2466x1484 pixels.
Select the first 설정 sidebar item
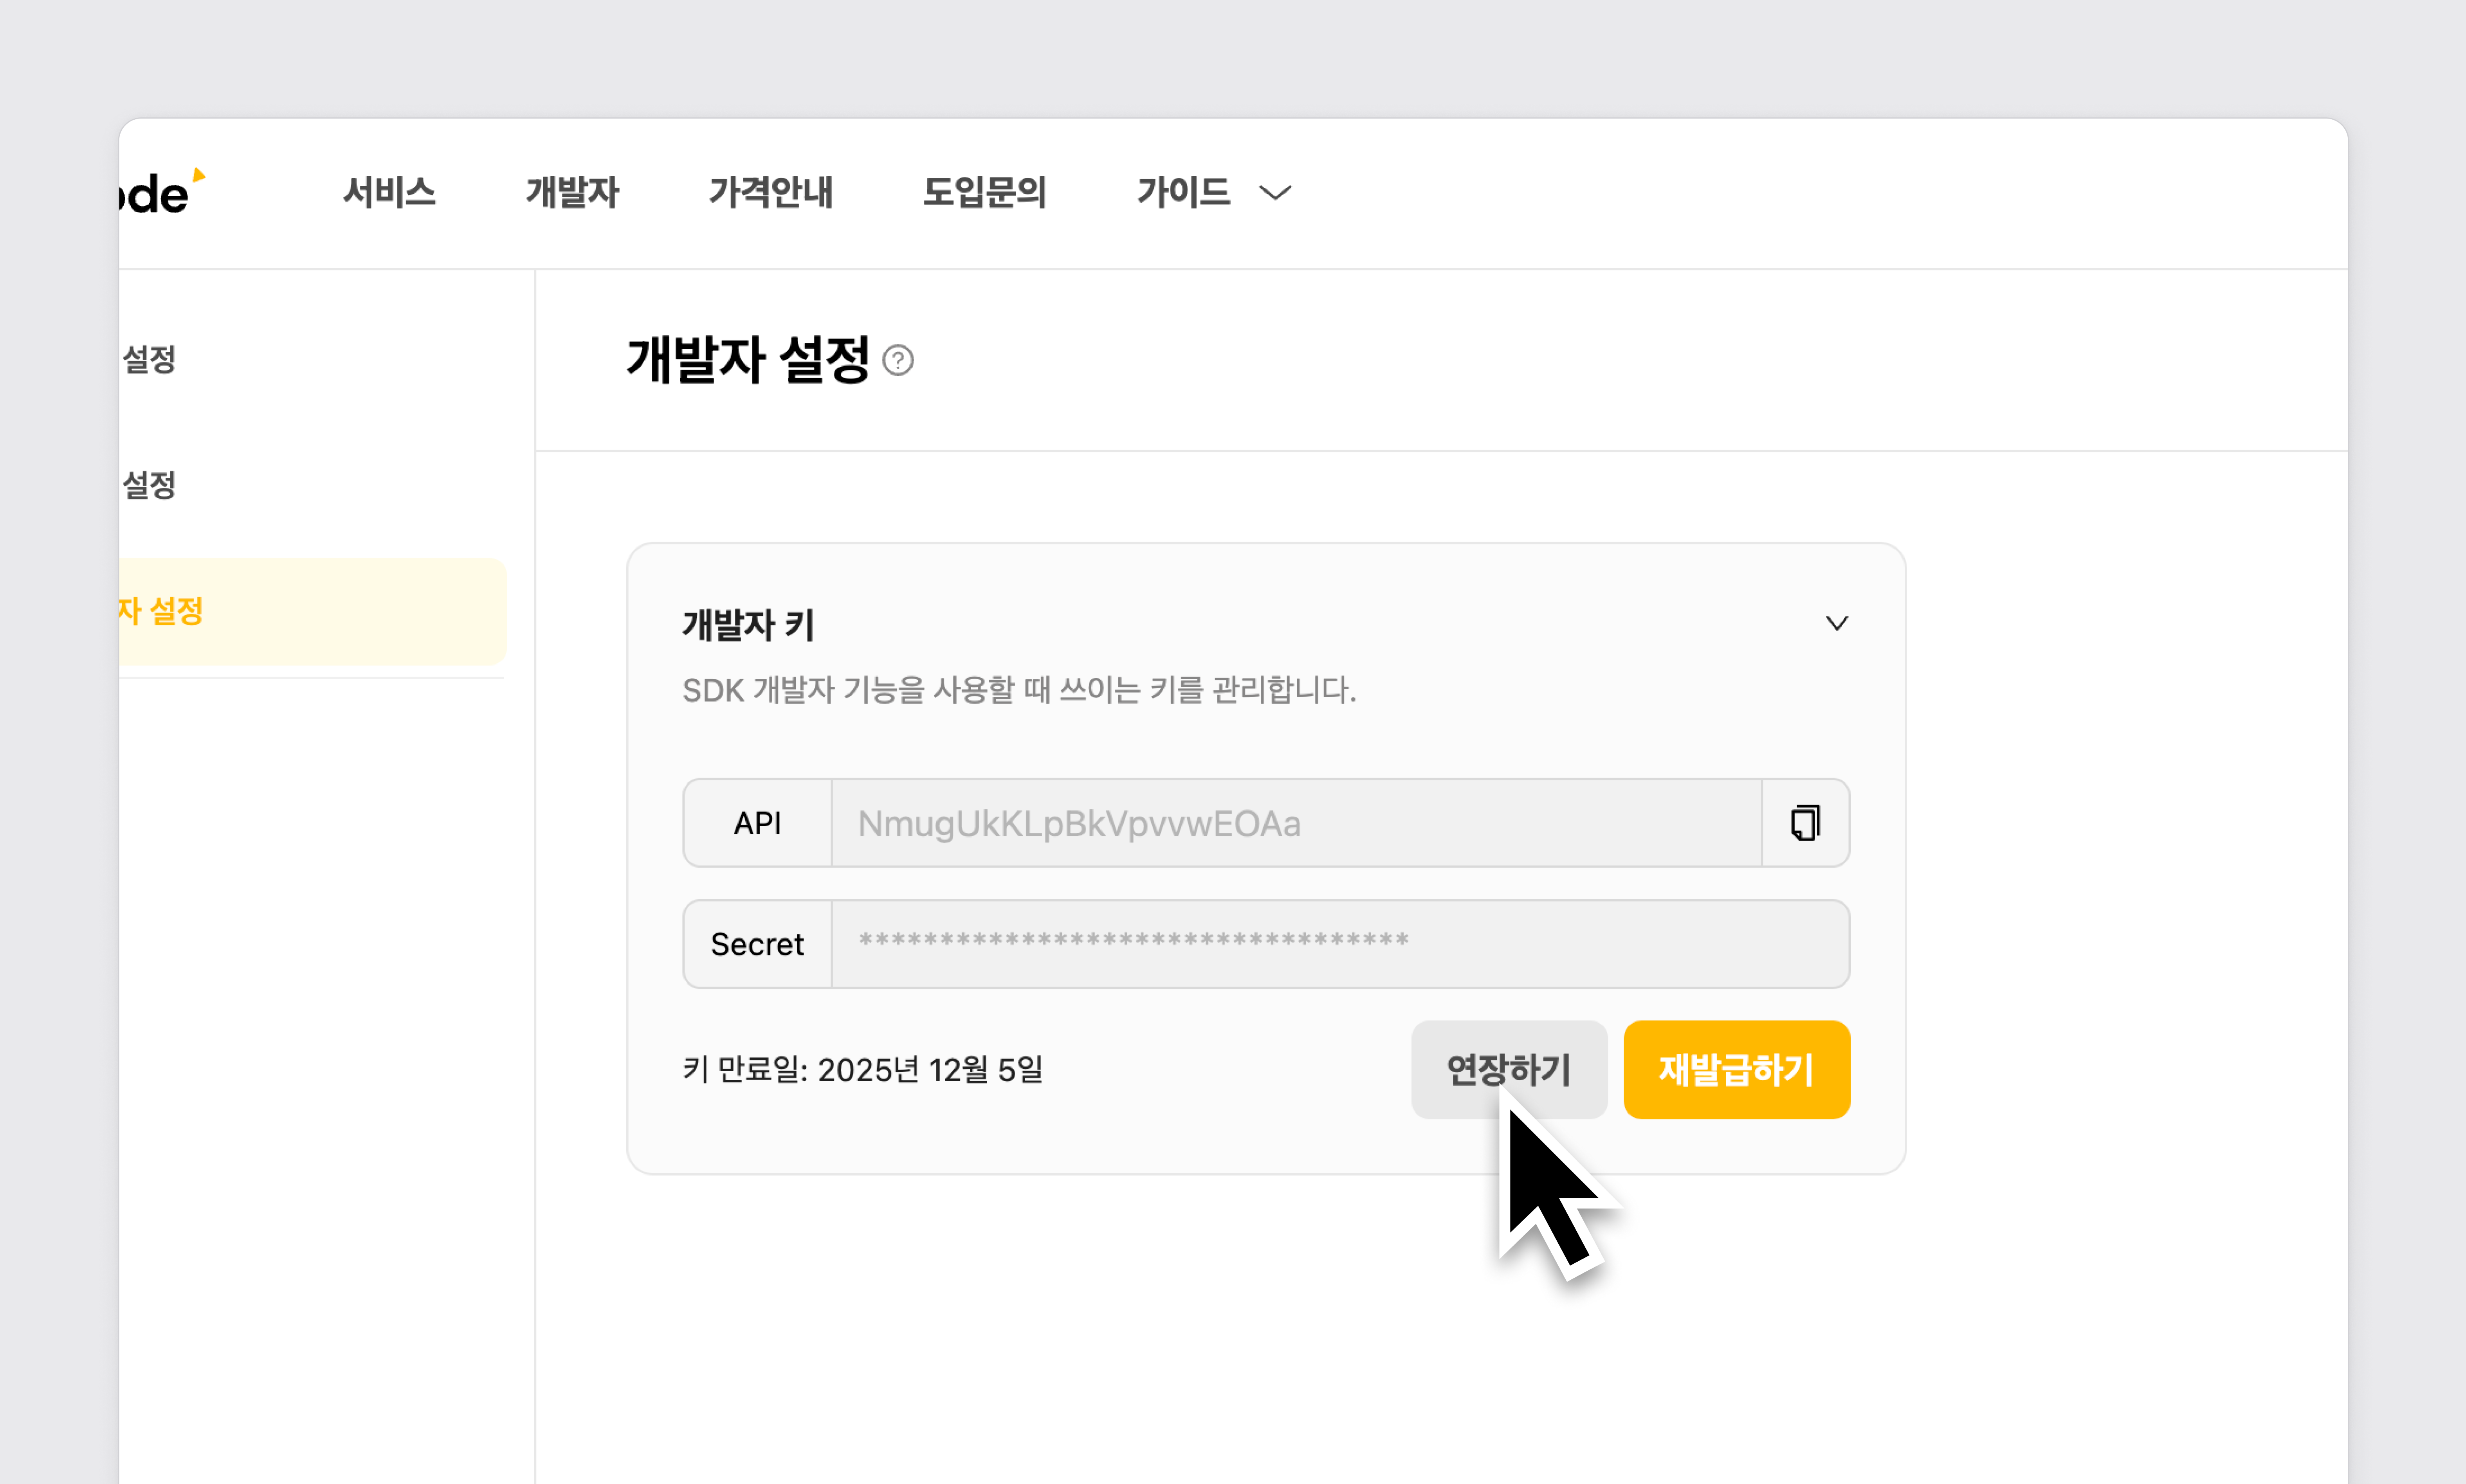[x=150, y=359]
